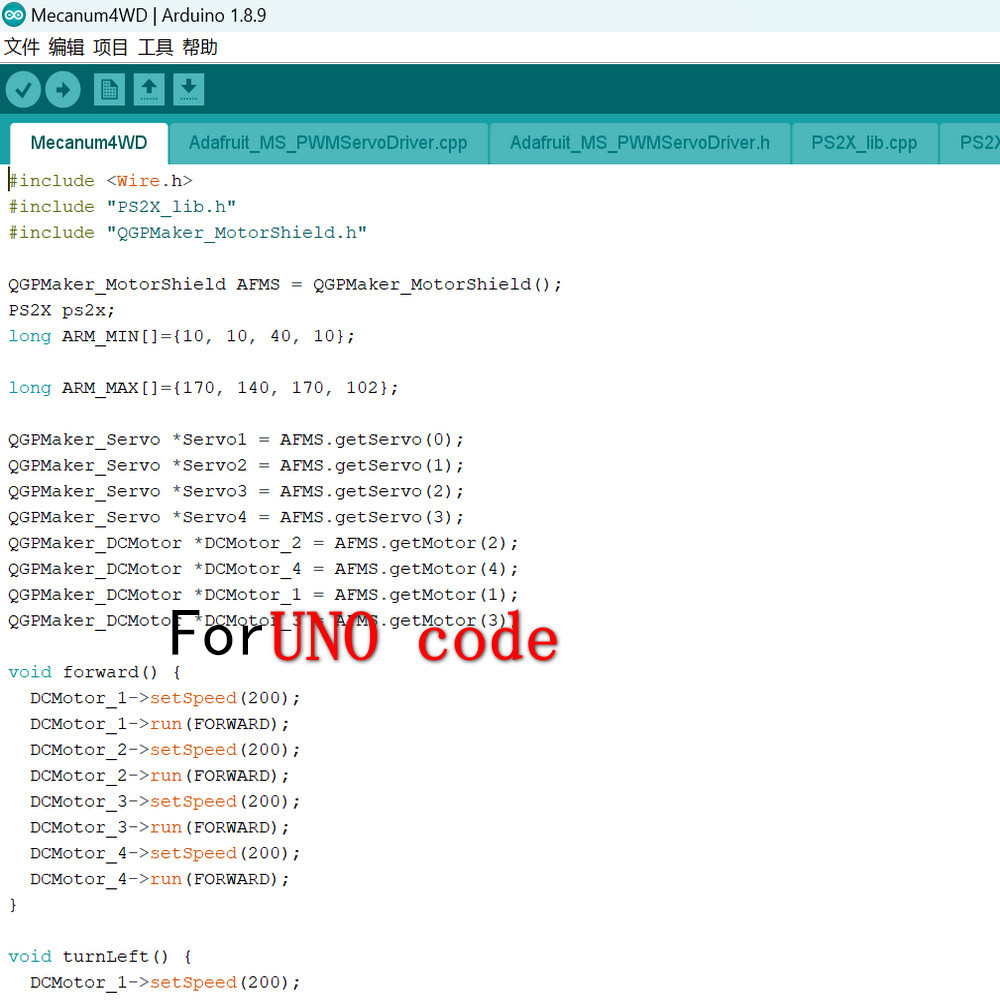Open the 项目 menu
Screen dimensions: 1000x1000
pyautogui.click(x=111, y=47)
